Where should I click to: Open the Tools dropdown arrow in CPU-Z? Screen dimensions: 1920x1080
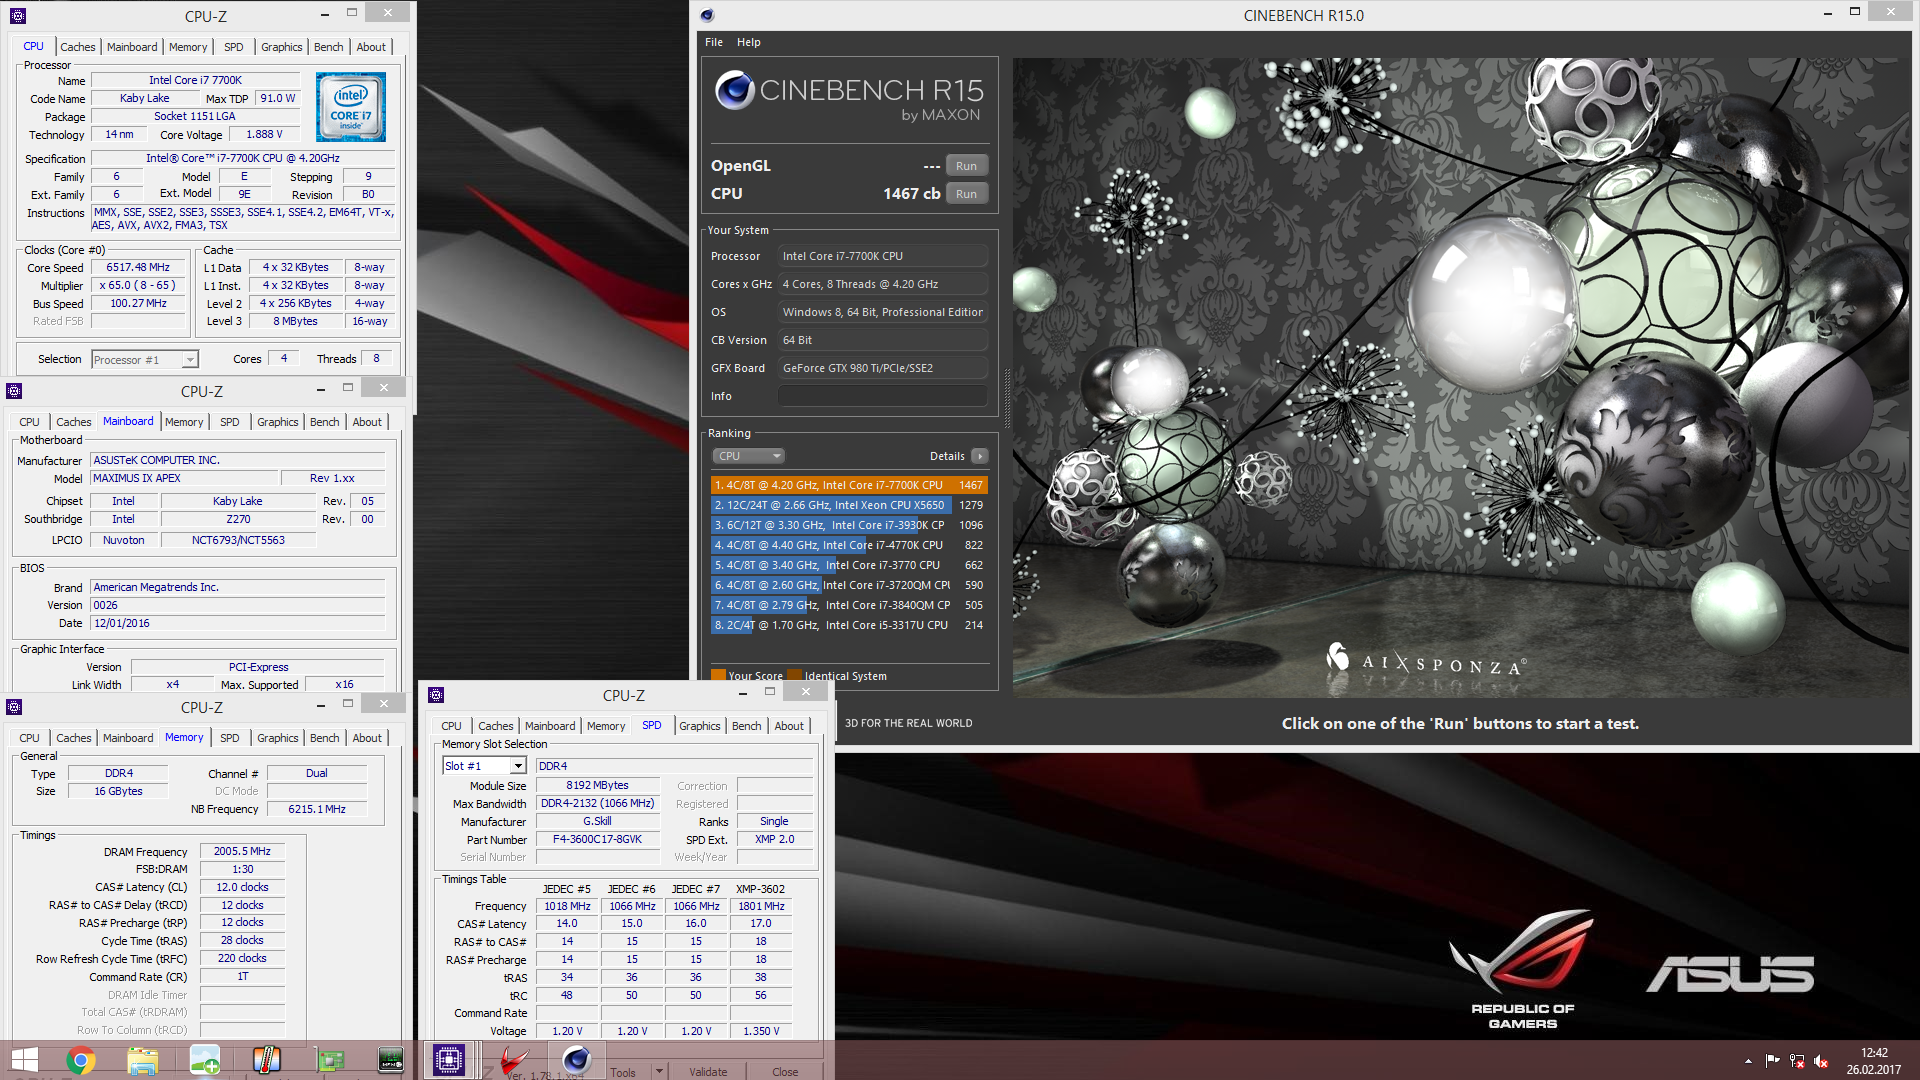[x=659, y=1071]
